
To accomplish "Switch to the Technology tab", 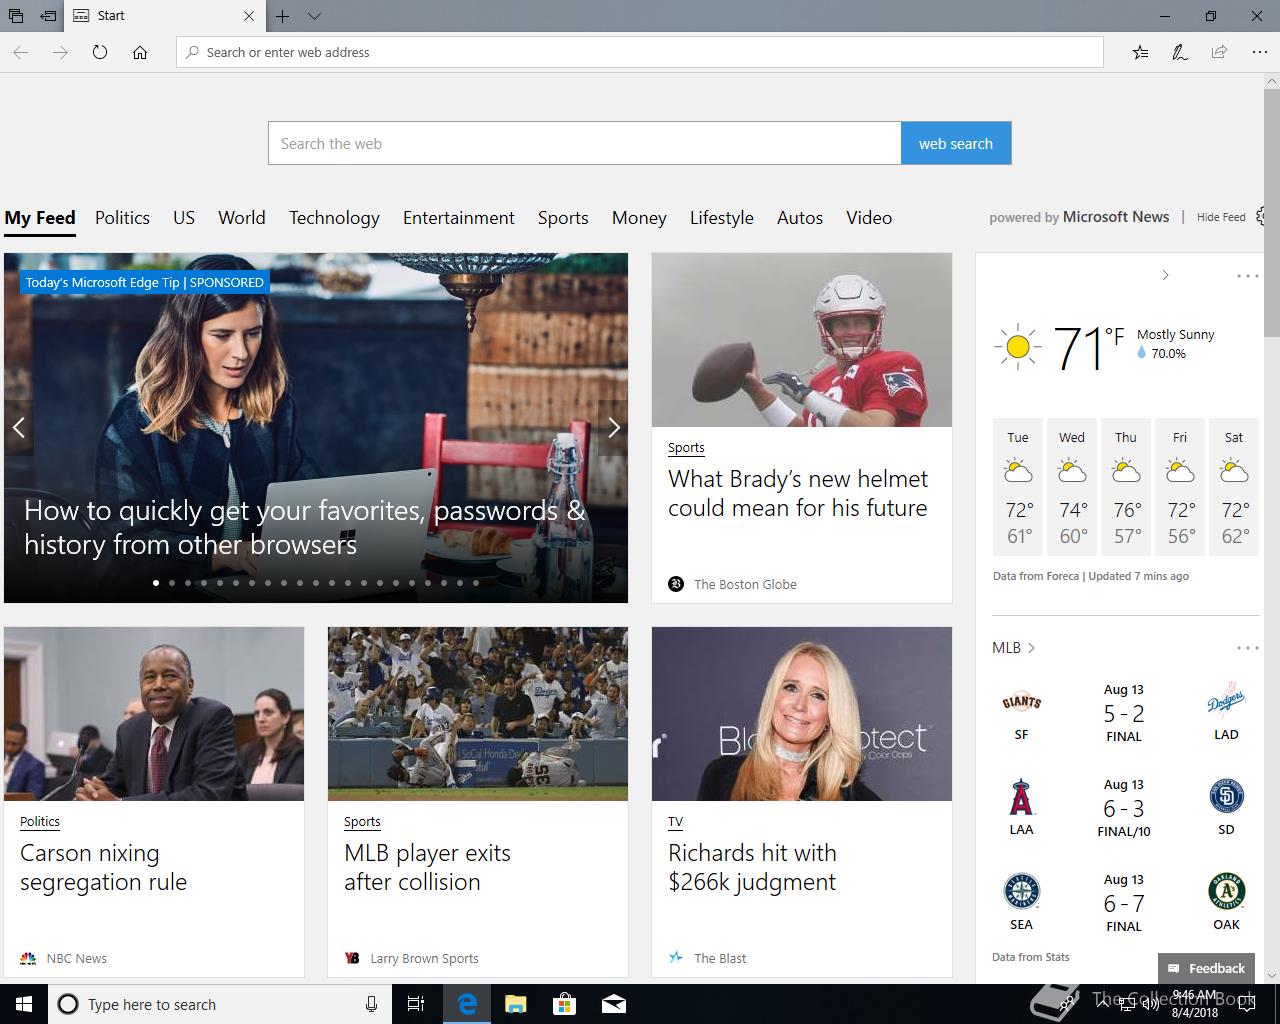I will [334, 218].
